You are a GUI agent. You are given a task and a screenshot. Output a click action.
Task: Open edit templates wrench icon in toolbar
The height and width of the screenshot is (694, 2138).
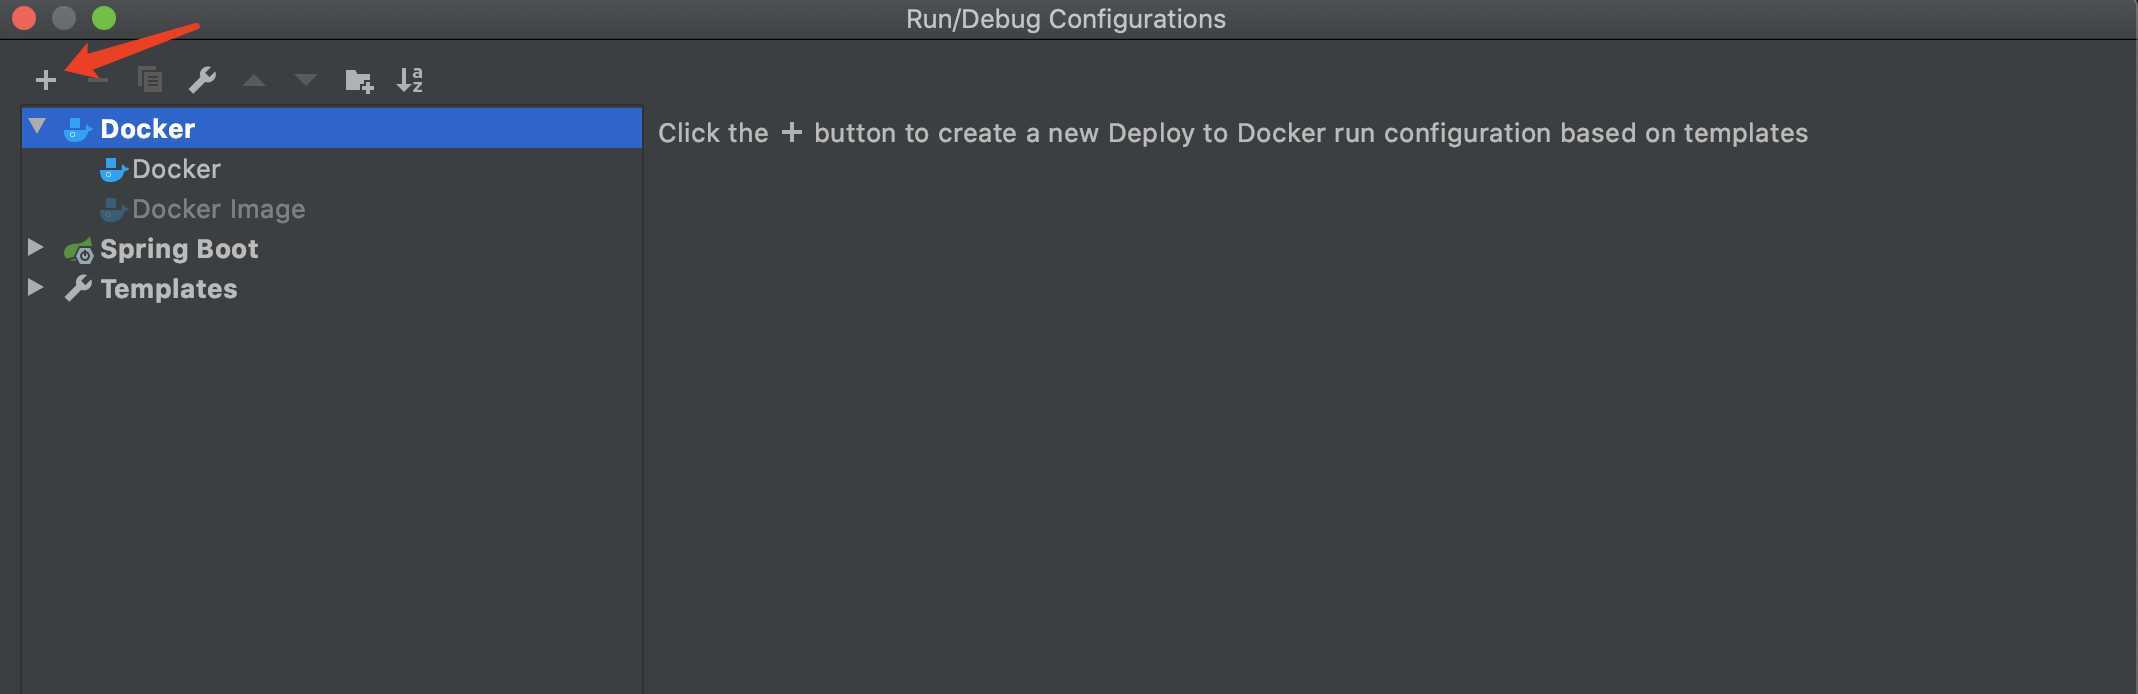tap(203, 80)
